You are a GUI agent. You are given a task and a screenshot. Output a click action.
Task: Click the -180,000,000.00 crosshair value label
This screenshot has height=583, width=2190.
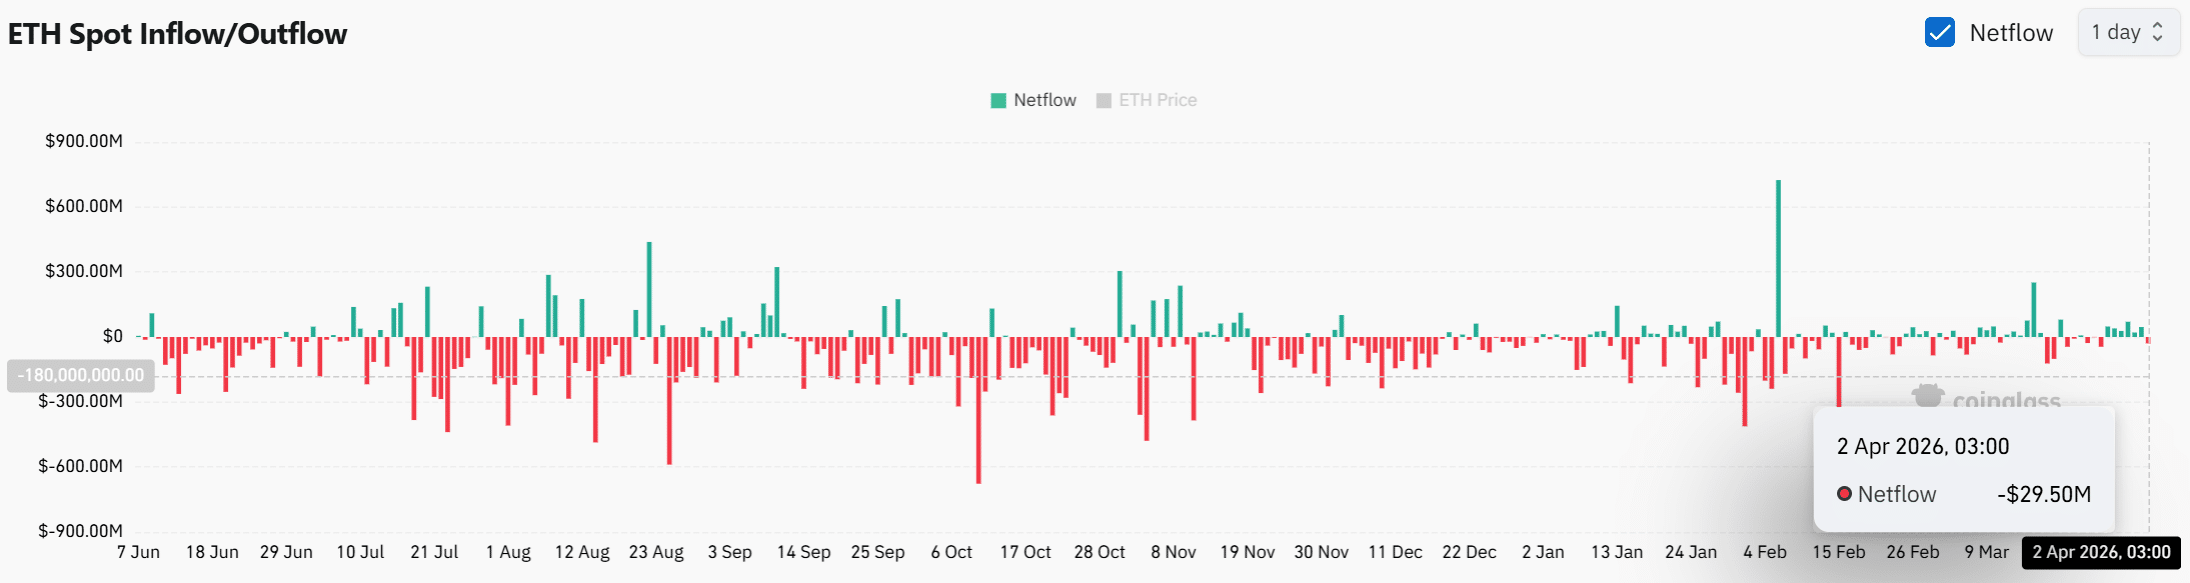click(x=81, y=376)
